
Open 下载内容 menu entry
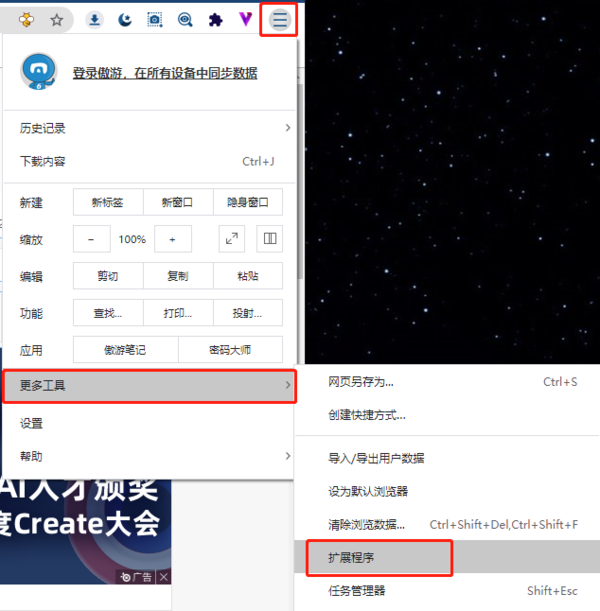(150, 161)
